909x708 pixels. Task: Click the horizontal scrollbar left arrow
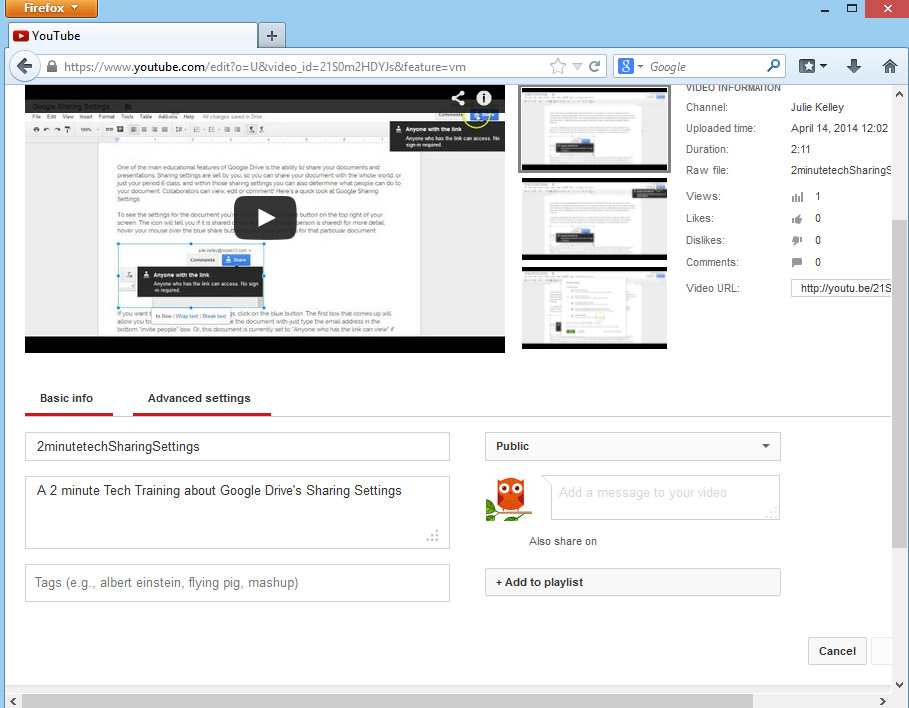pyautogui.click(x=13, y=701)
